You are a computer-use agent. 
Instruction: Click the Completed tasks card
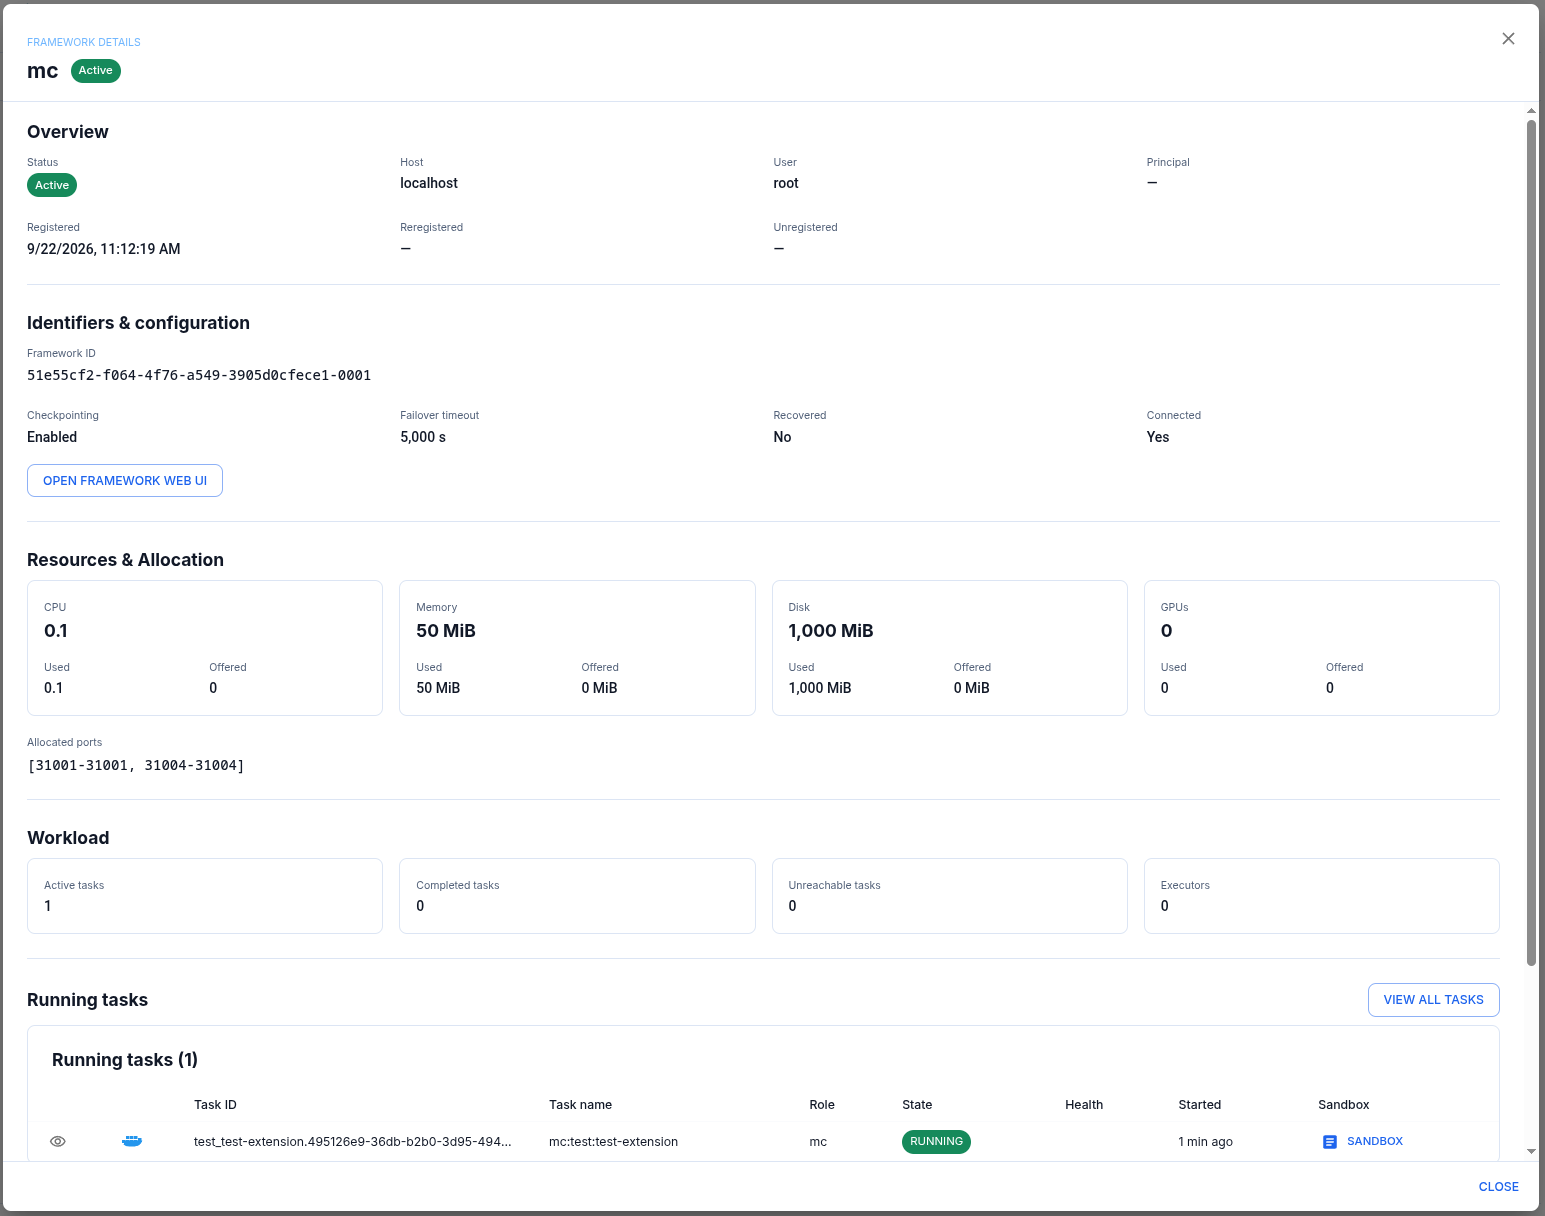click(577, 896)
